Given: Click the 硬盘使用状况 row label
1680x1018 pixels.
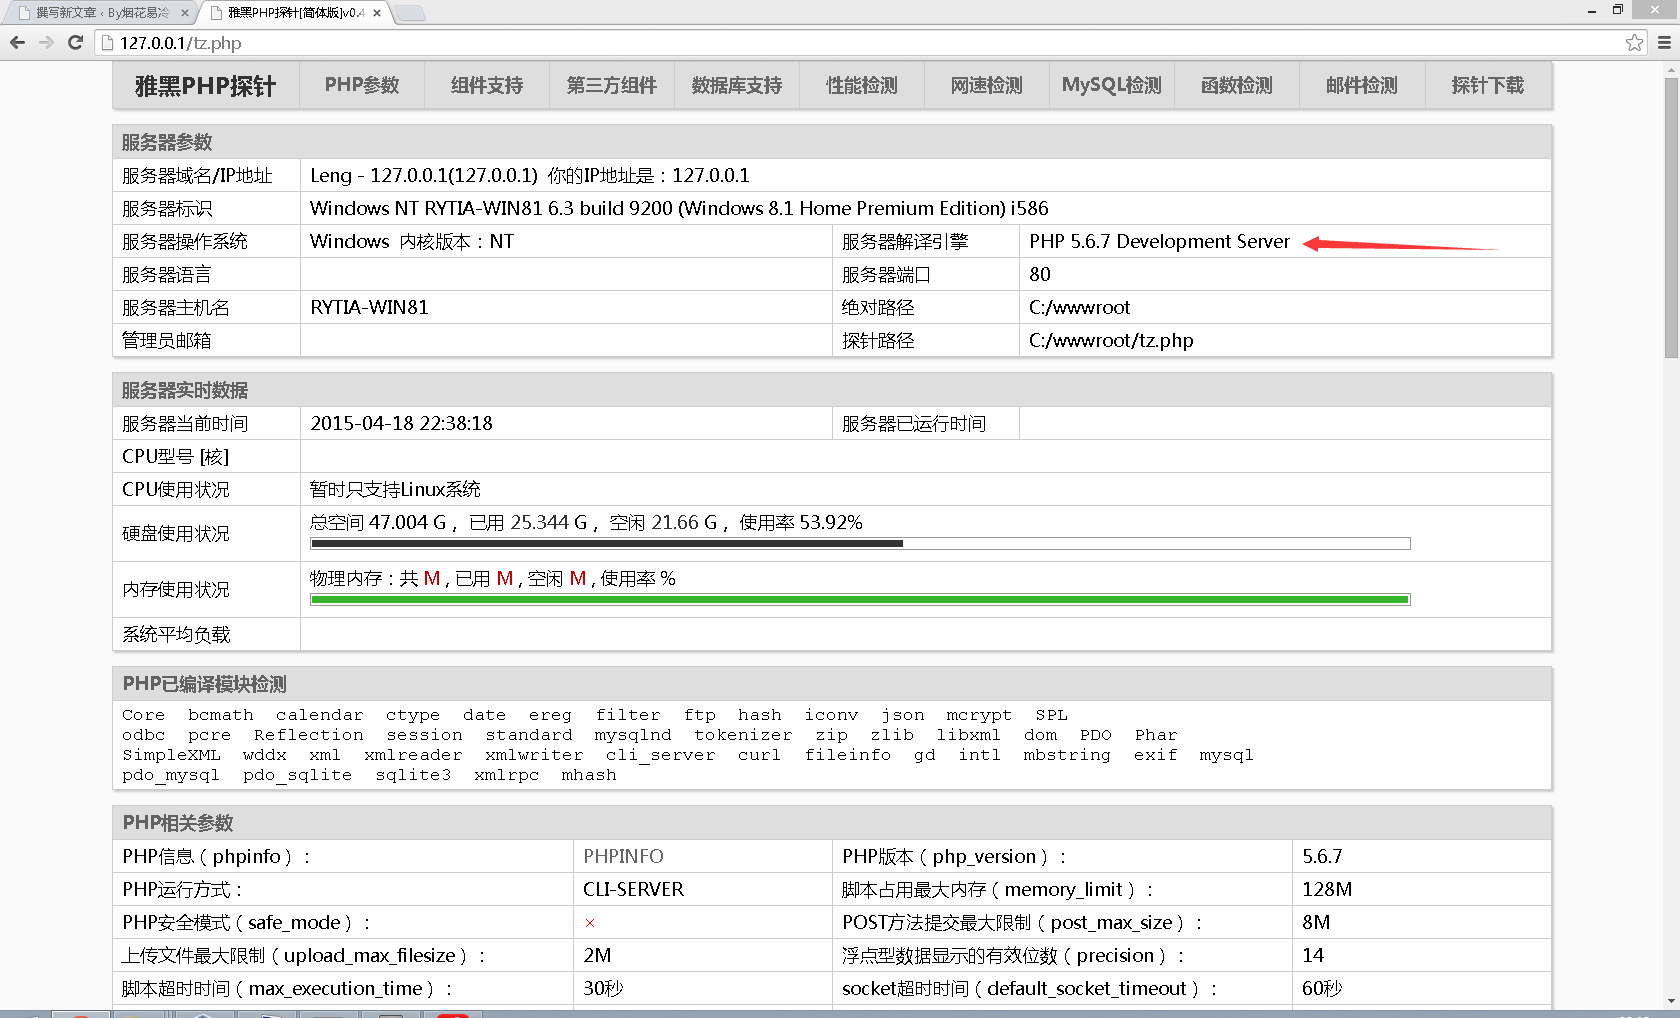Looking at the screenshot, I should pyautogui.click(x=176, y=534).
